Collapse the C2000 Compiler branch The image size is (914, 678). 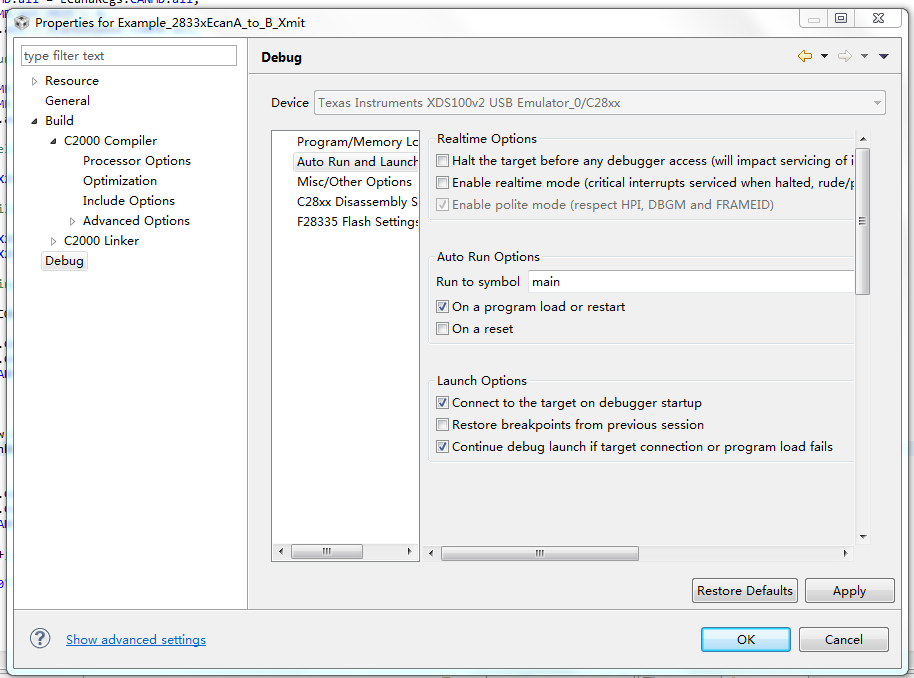coord(53,140)
